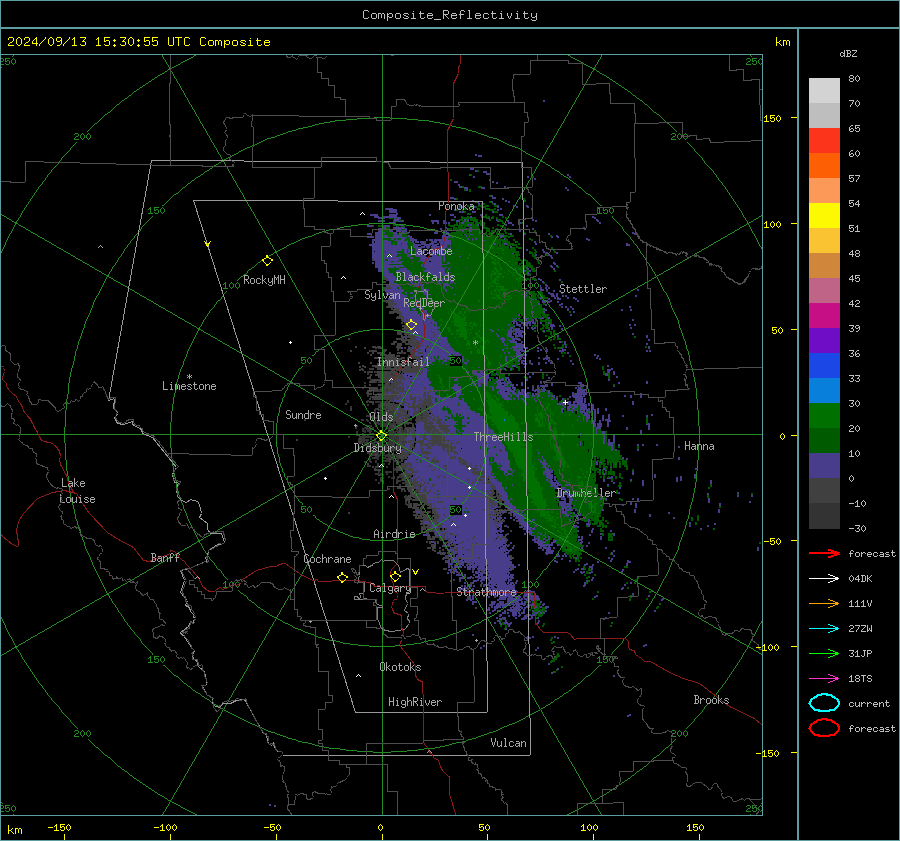Click the Ponoka city label
Viewport: 900px width, 841px height.
point(456,206)
